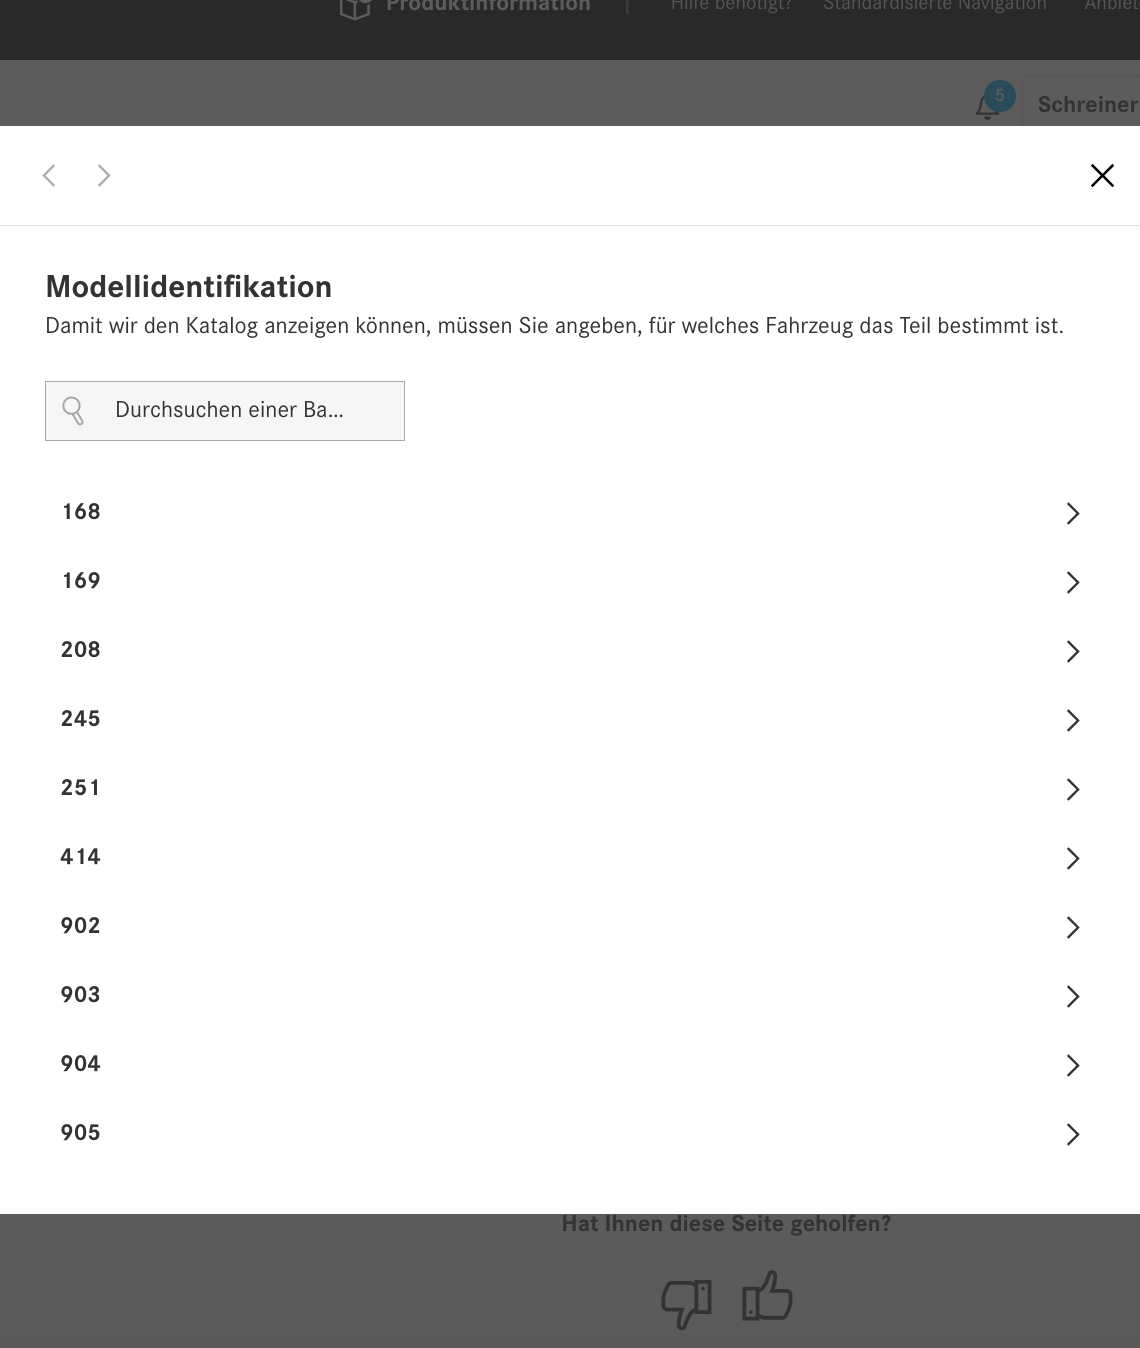This screenshot has height=1348, width=1140.
Task: Click the Schreiner user button
Action: point(1086,104)
